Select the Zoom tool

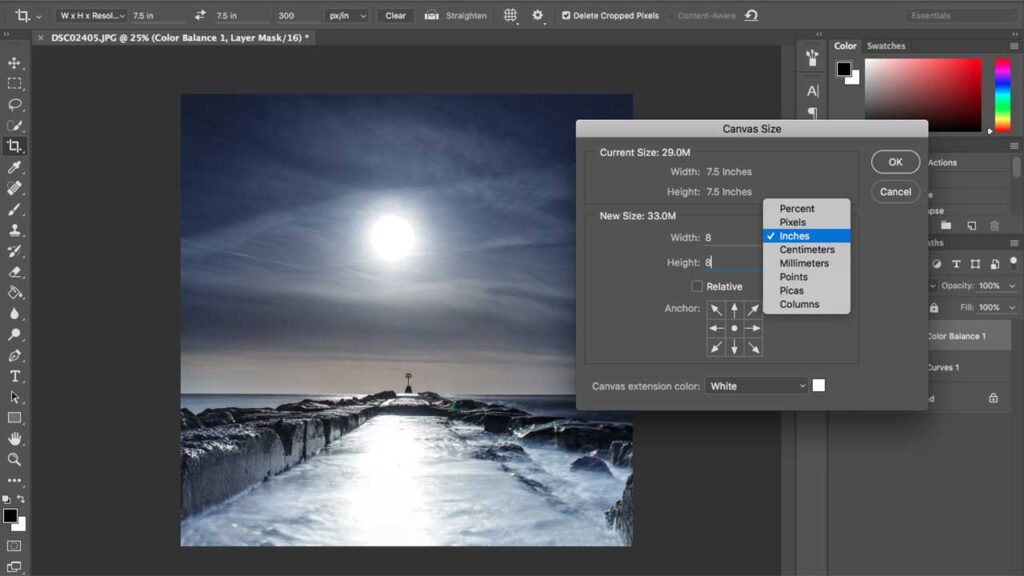[x=14, y=460]
